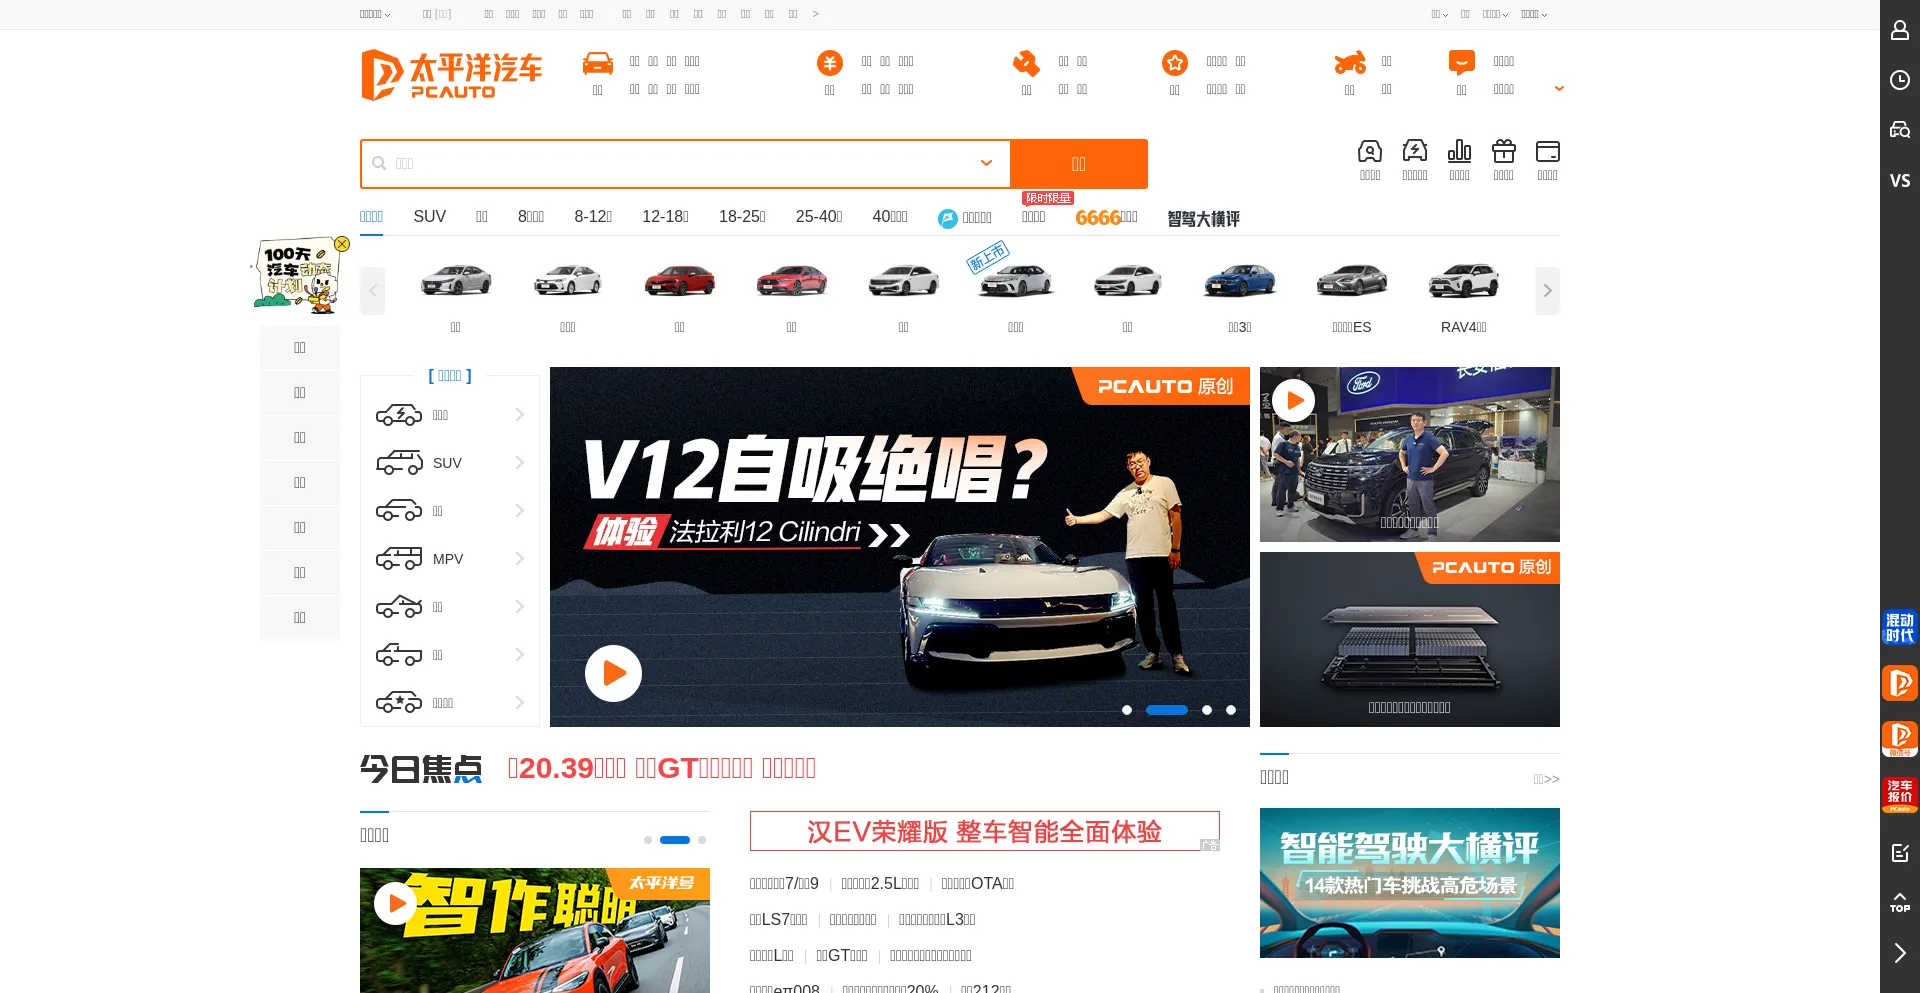The width and height of the screenshot is (1920, 993).
Task: Close the 100天 floating ad
Action: [342, 244]
